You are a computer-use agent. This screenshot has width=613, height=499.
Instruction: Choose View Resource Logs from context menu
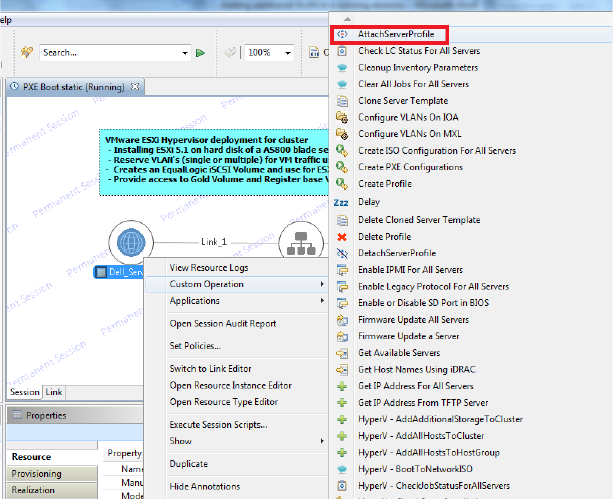coord(209,268)
